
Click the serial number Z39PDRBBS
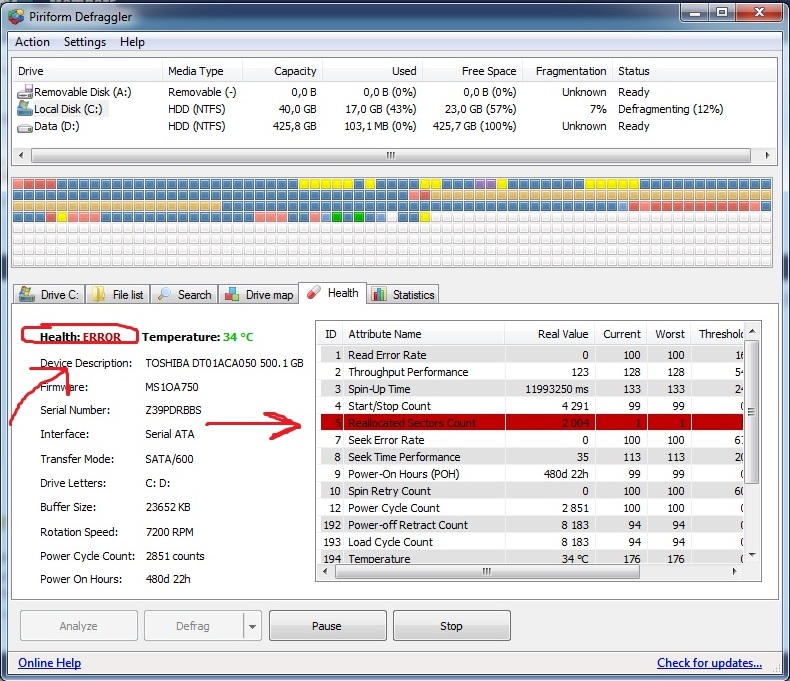(173, 410)
